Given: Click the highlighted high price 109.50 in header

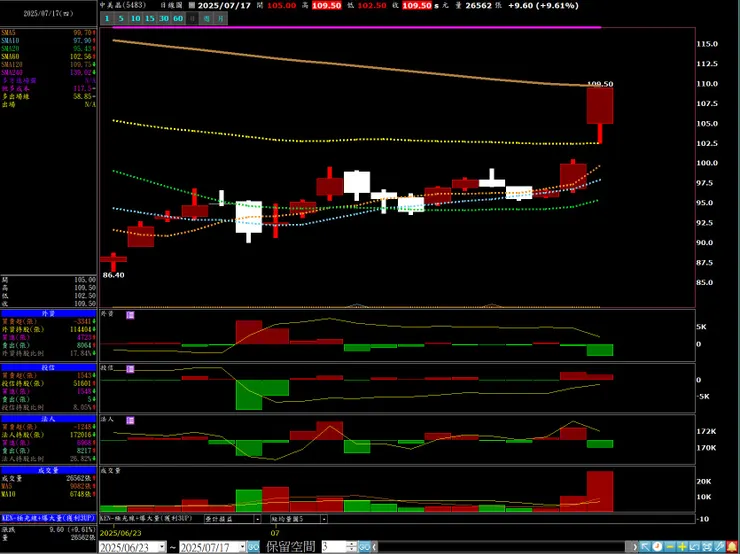Looking at the screenshot, I should [x=326, y=6].
